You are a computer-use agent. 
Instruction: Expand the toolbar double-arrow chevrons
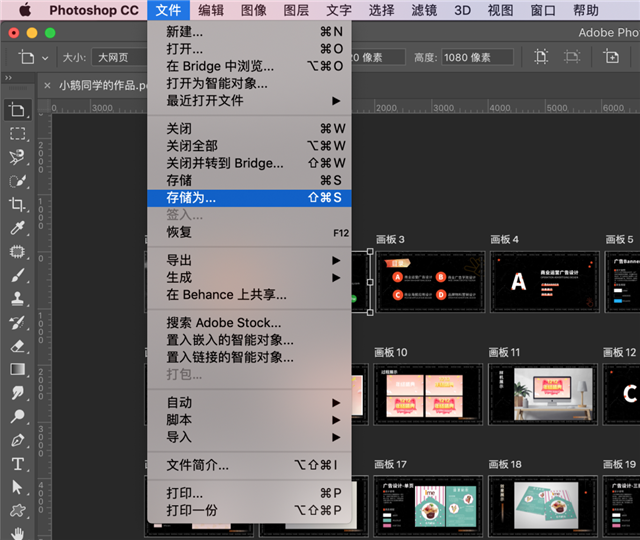pos(8,78)
